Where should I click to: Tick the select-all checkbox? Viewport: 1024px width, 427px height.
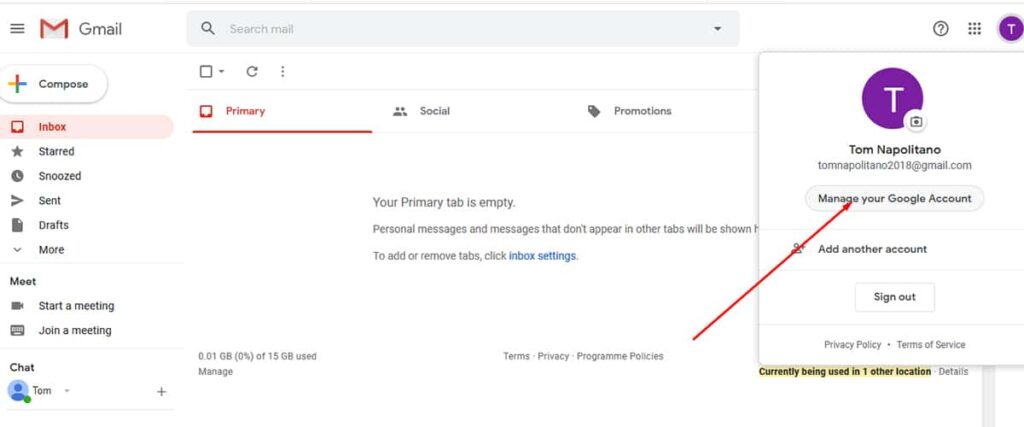point(206,71)
